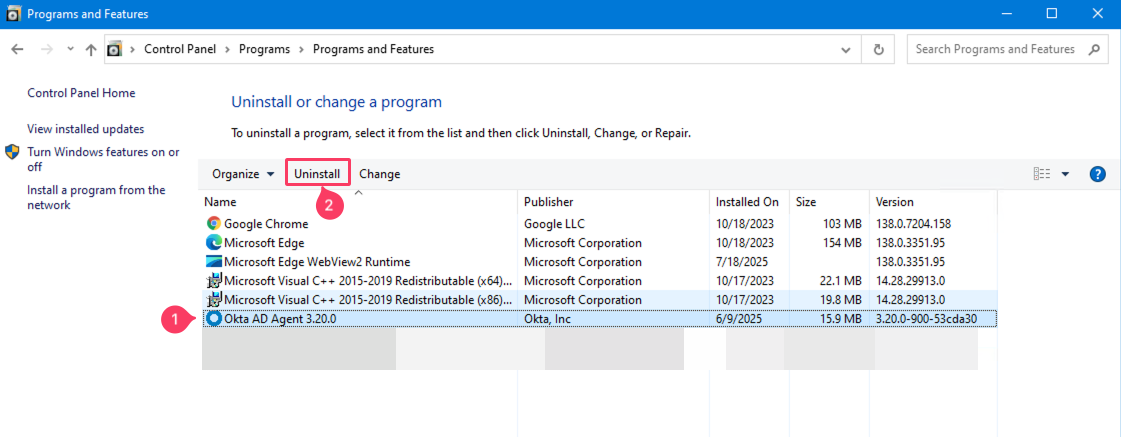Click the change view icon
Screen dimensions: 1121x437
point(1042,174)
